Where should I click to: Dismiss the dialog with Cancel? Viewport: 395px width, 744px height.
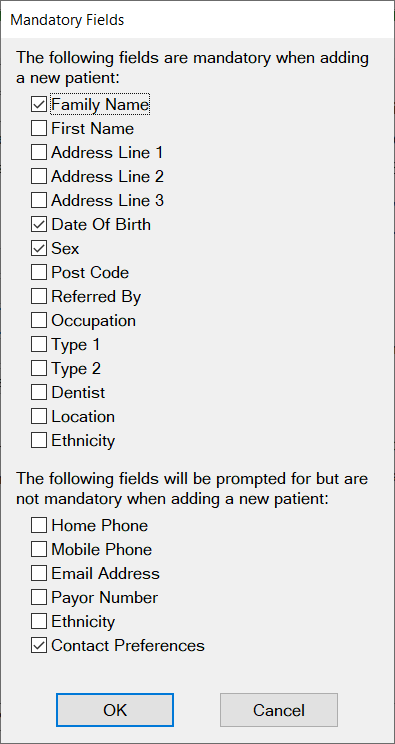tap(279, 710)
